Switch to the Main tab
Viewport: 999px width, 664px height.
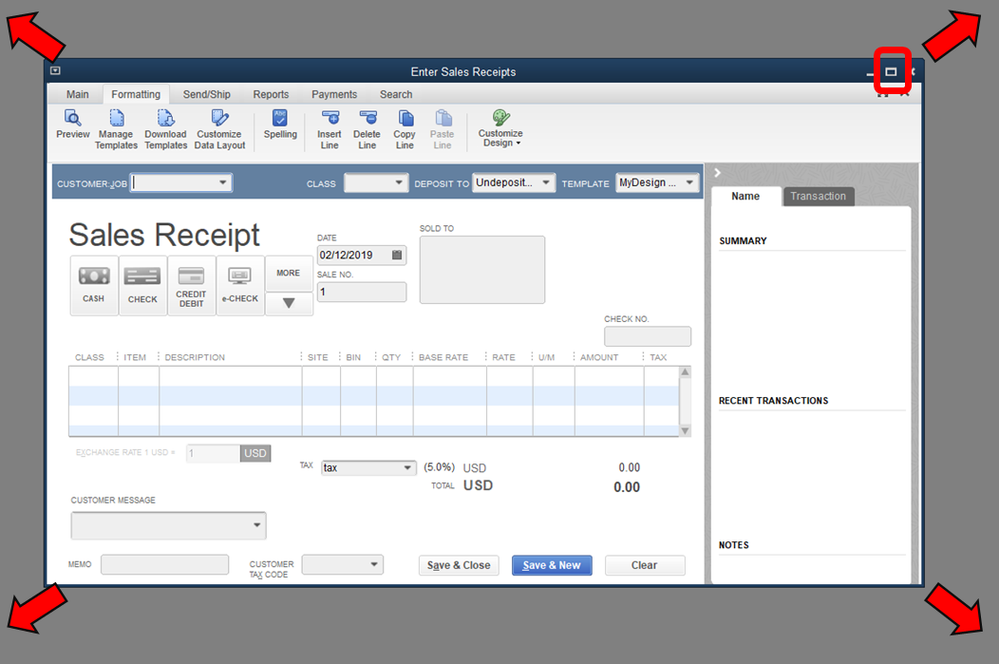78,94
